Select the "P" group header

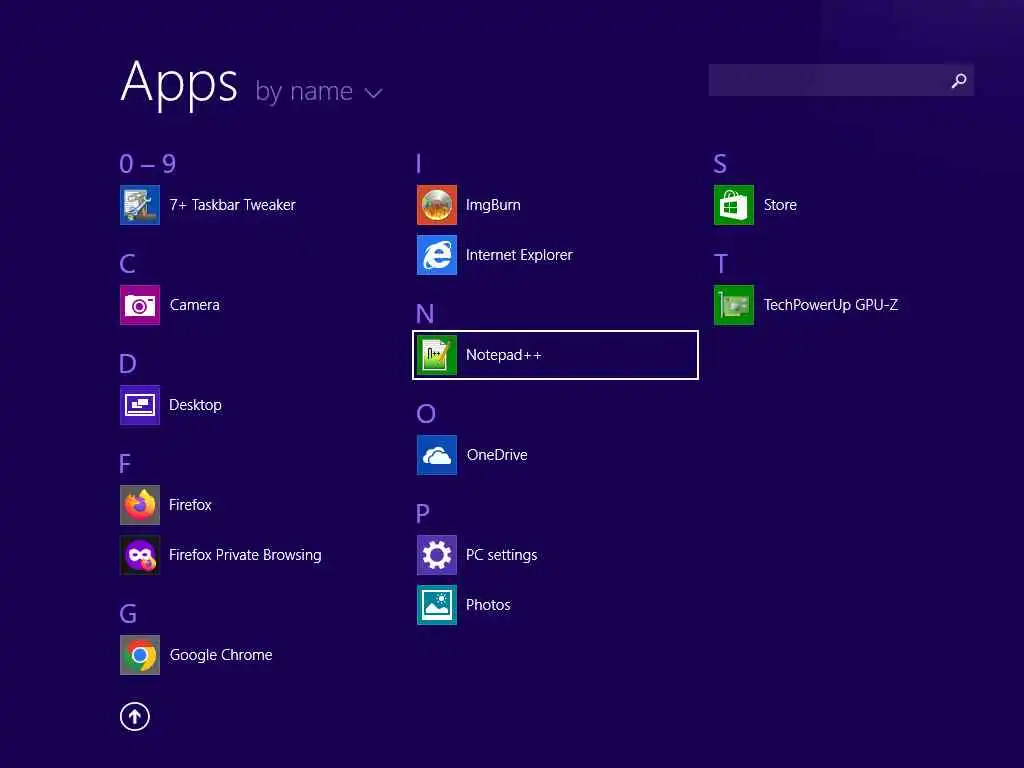[x=423, y=514]
